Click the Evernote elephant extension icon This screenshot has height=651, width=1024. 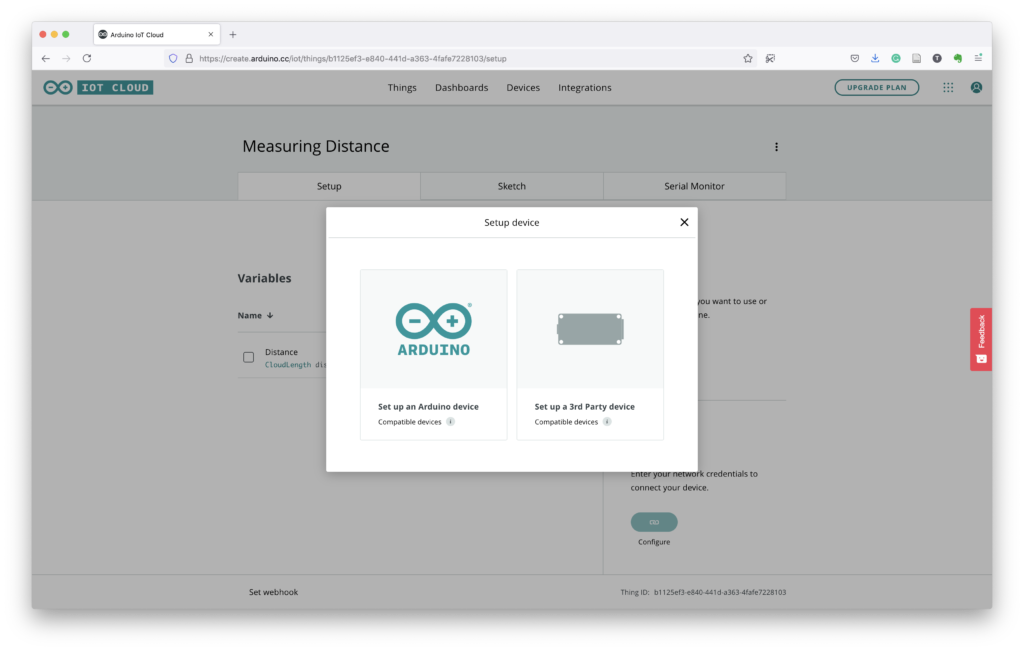[x=957, y=58]
